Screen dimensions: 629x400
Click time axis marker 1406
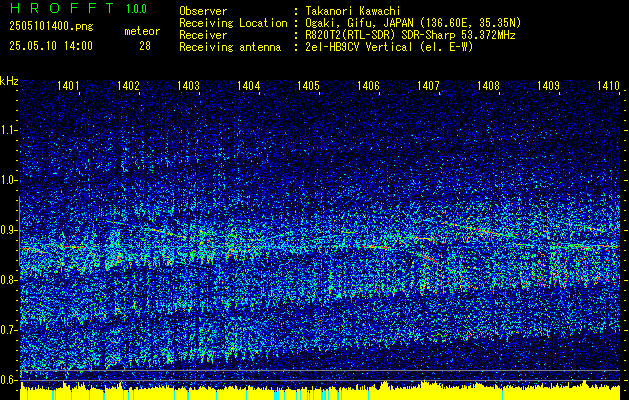click(368, 85)
